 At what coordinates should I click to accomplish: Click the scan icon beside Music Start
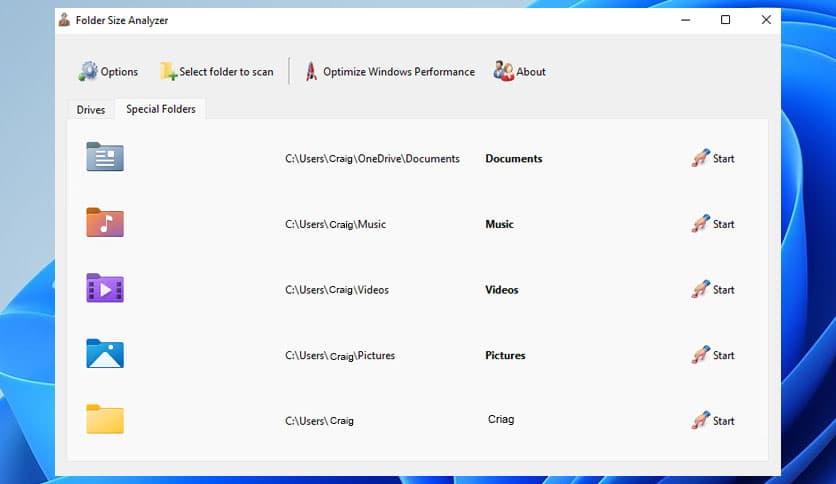pos(701,223)
